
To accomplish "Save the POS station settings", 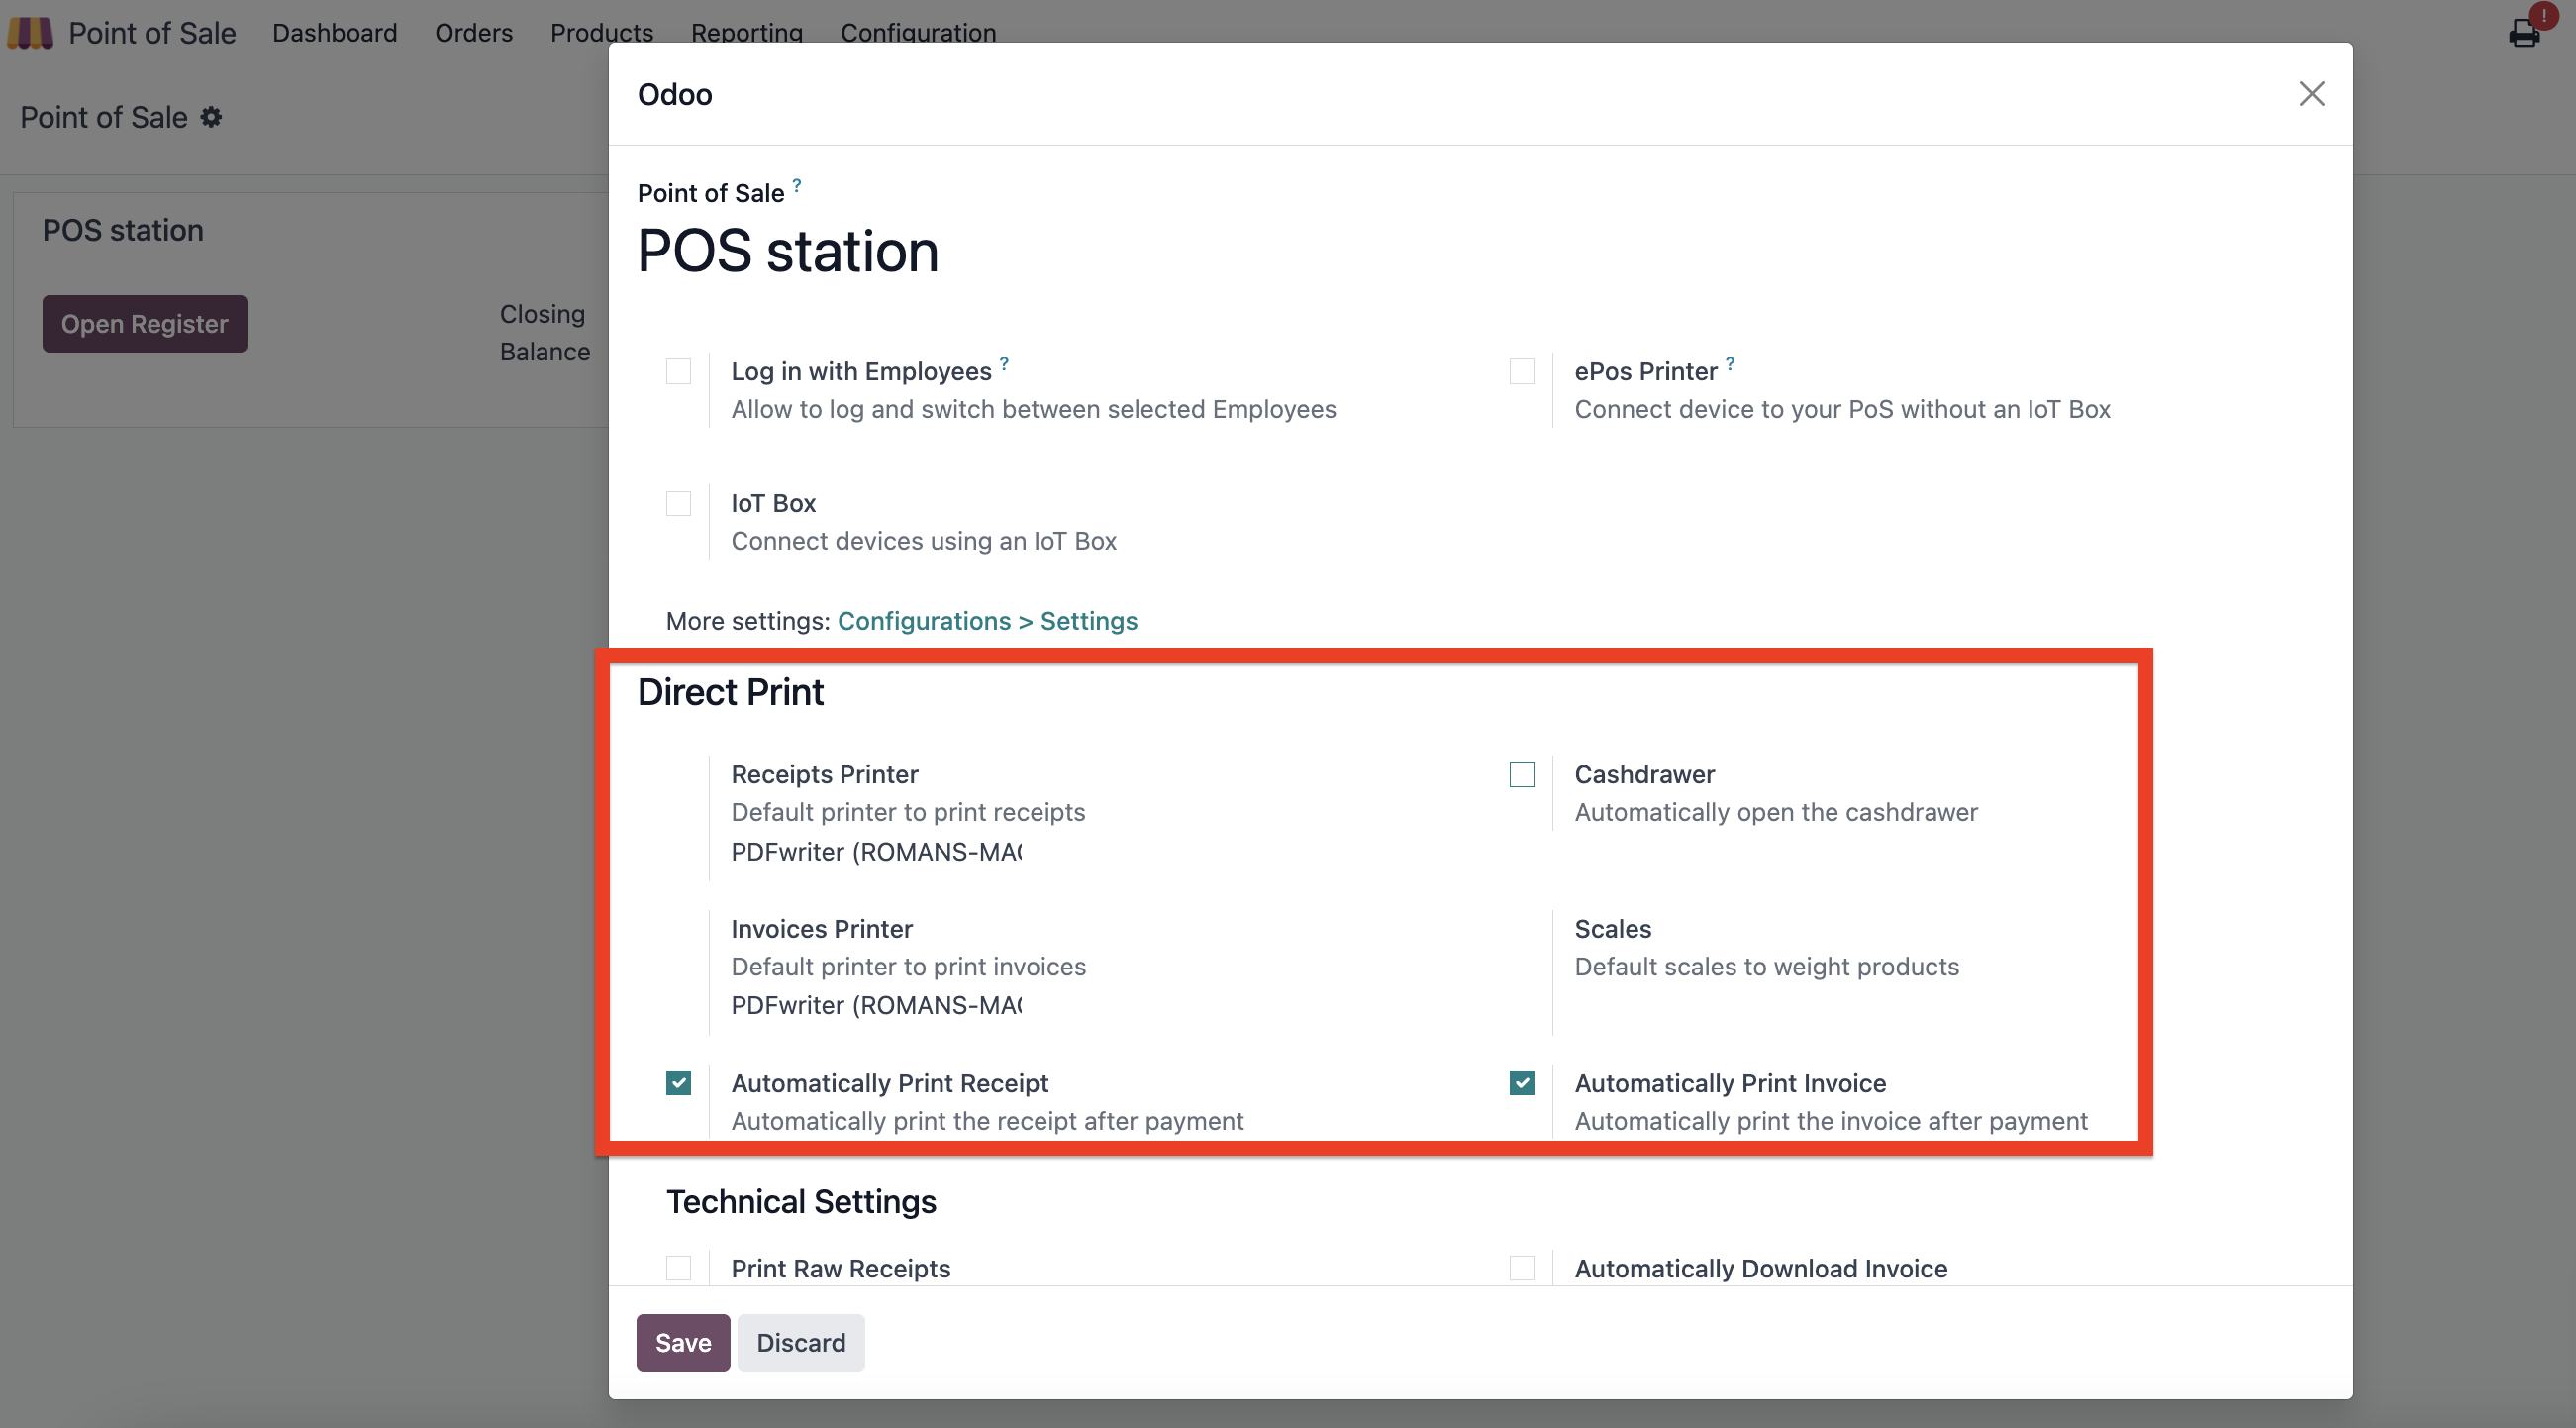I will point(683,1342).
